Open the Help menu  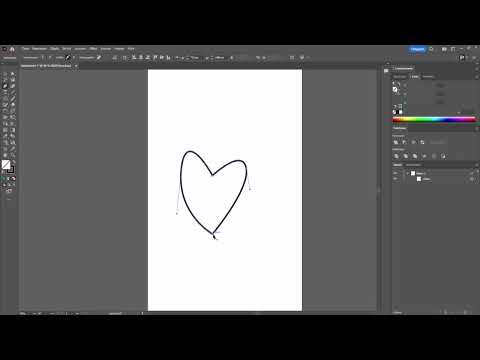pyautogui.click(x=131, y=49)
